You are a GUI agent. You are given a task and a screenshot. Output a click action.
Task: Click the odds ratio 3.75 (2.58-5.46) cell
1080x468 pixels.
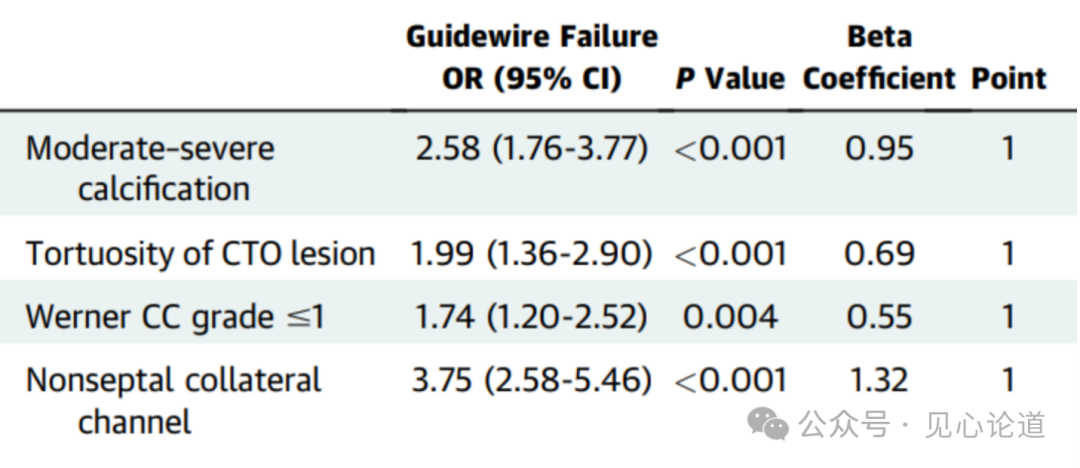coord(532,380)
